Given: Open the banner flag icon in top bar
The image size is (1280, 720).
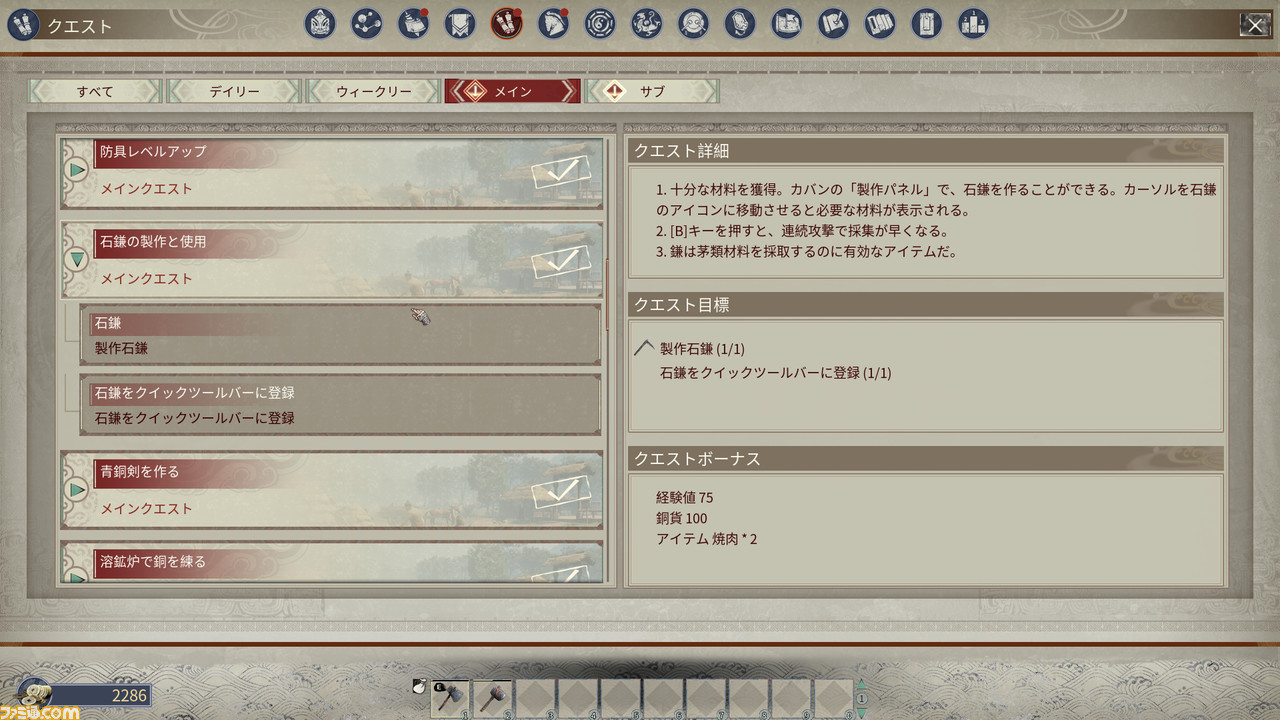Looking at the screenshot, I should pyautogui.click(x=460, y=23).
